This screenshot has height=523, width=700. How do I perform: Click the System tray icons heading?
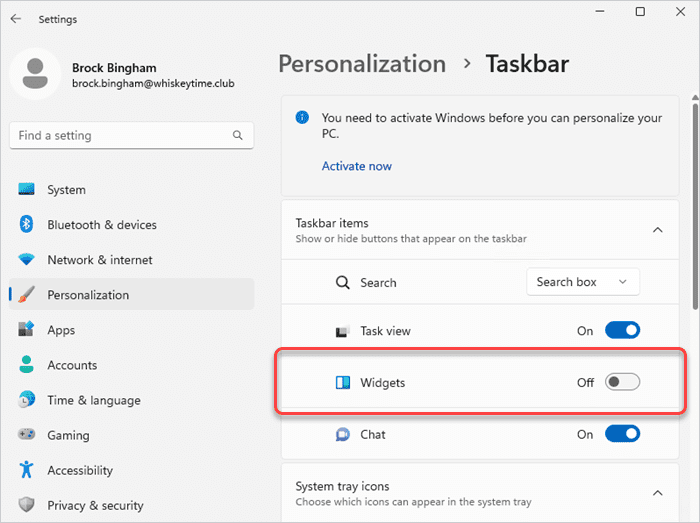pyautogui.click(x=342, y=486)
